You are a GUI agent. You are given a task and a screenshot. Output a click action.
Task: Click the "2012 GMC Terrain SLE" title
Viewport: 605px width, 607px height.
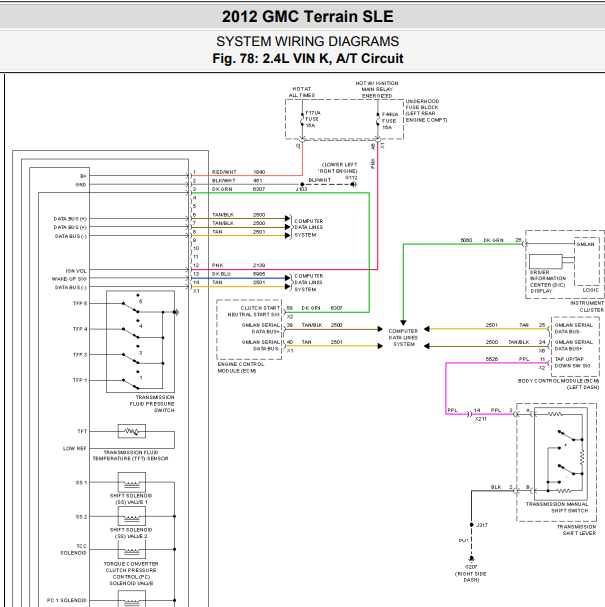[x=307, y=17]
